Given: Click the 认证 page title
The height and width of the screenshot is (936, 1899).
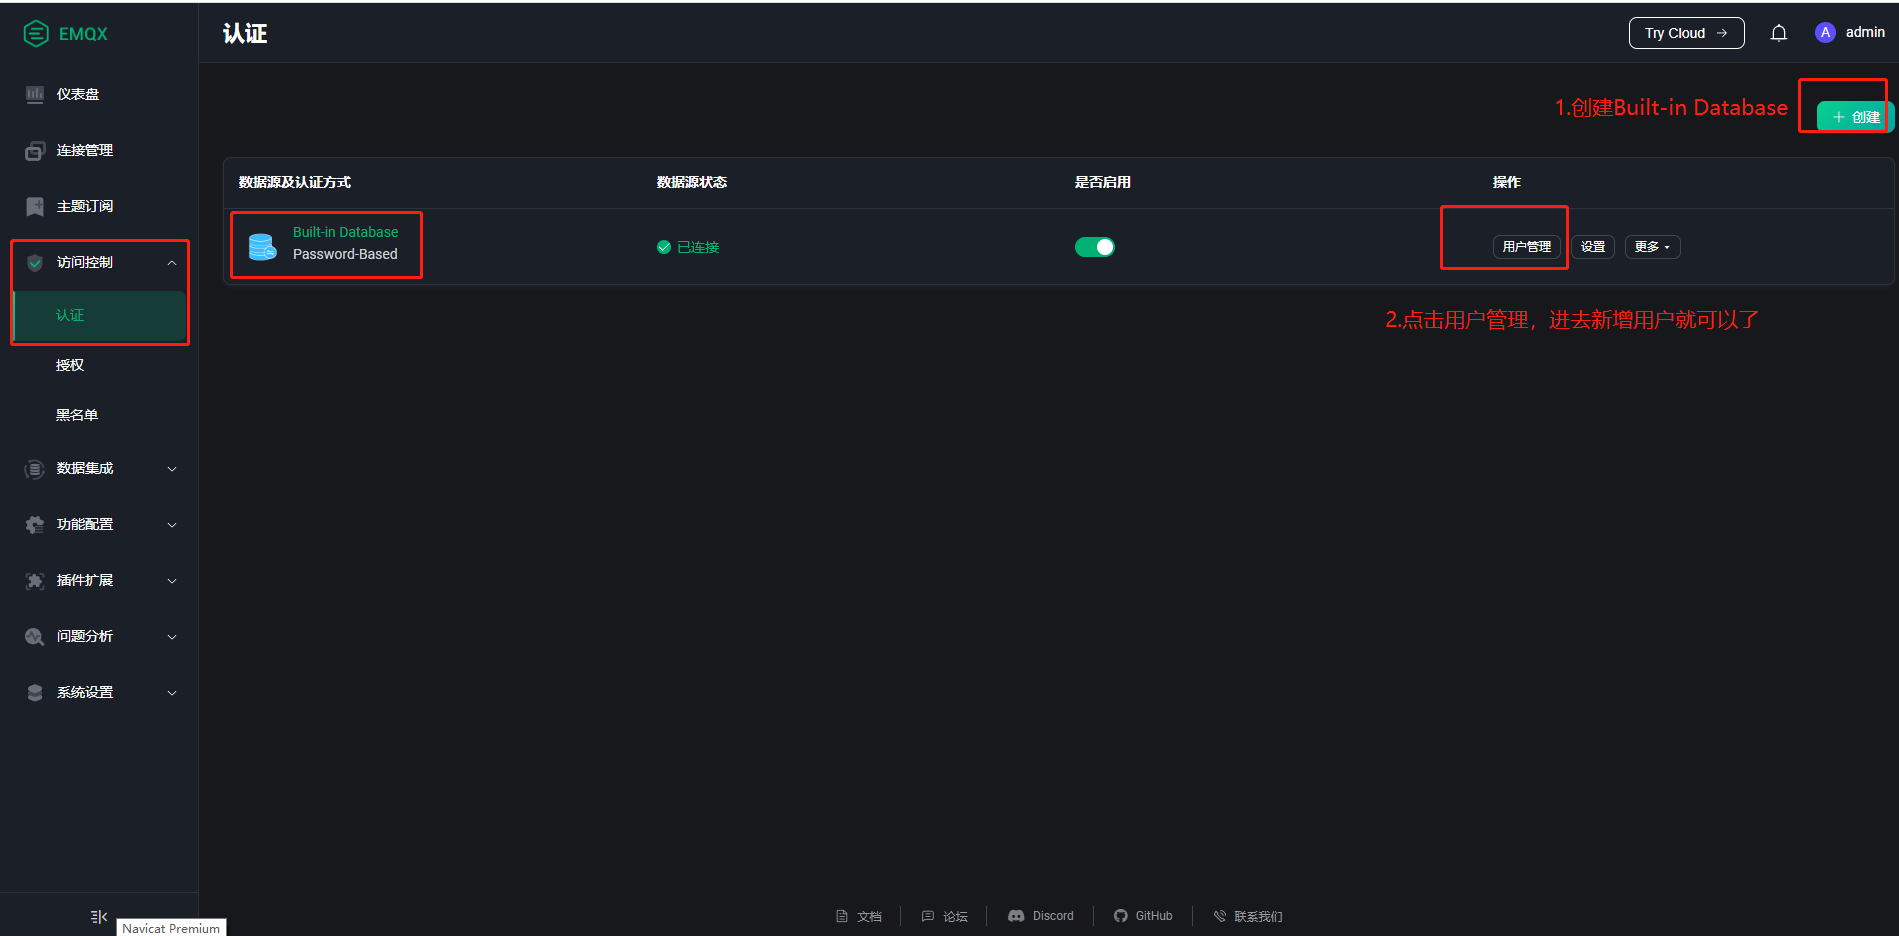Looking at the screenshot, I should [x=245, y=33].
